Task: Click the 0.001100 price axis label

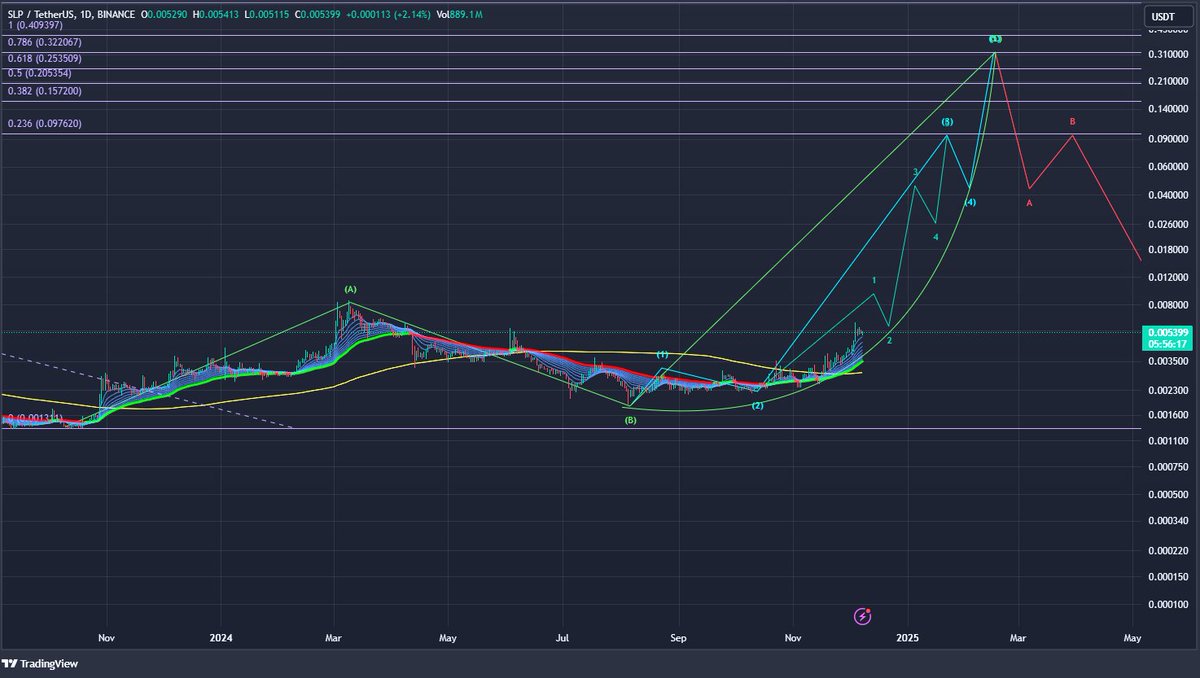Action: click(1167, 440)
